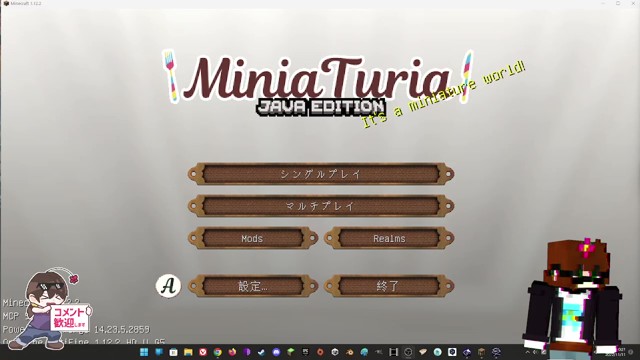The image size is (640, 360).
Task: Open the マルチプレイ multiplayer menu
Action: coord(321,206)
